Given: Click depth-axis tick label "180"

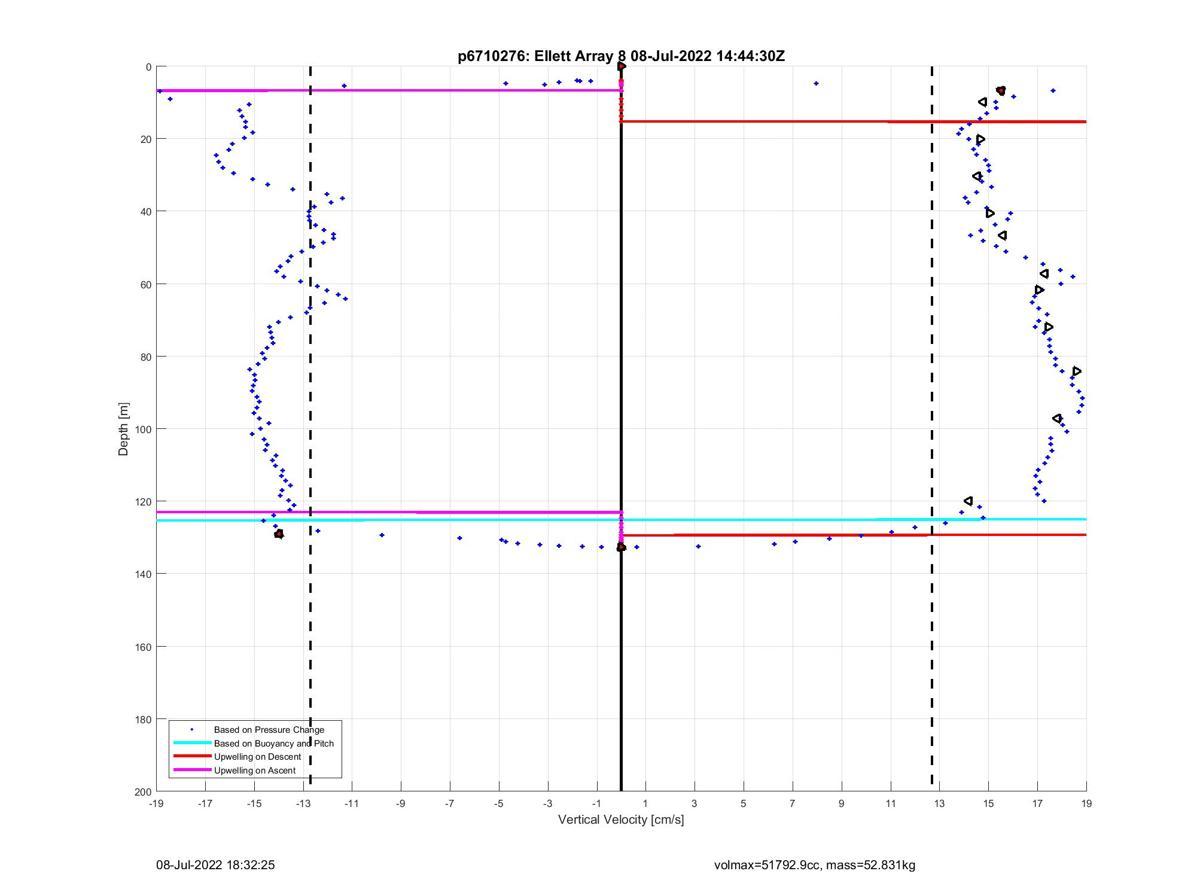Looking at the screenshot, I should pyautogui.click(x=144, y=719).
